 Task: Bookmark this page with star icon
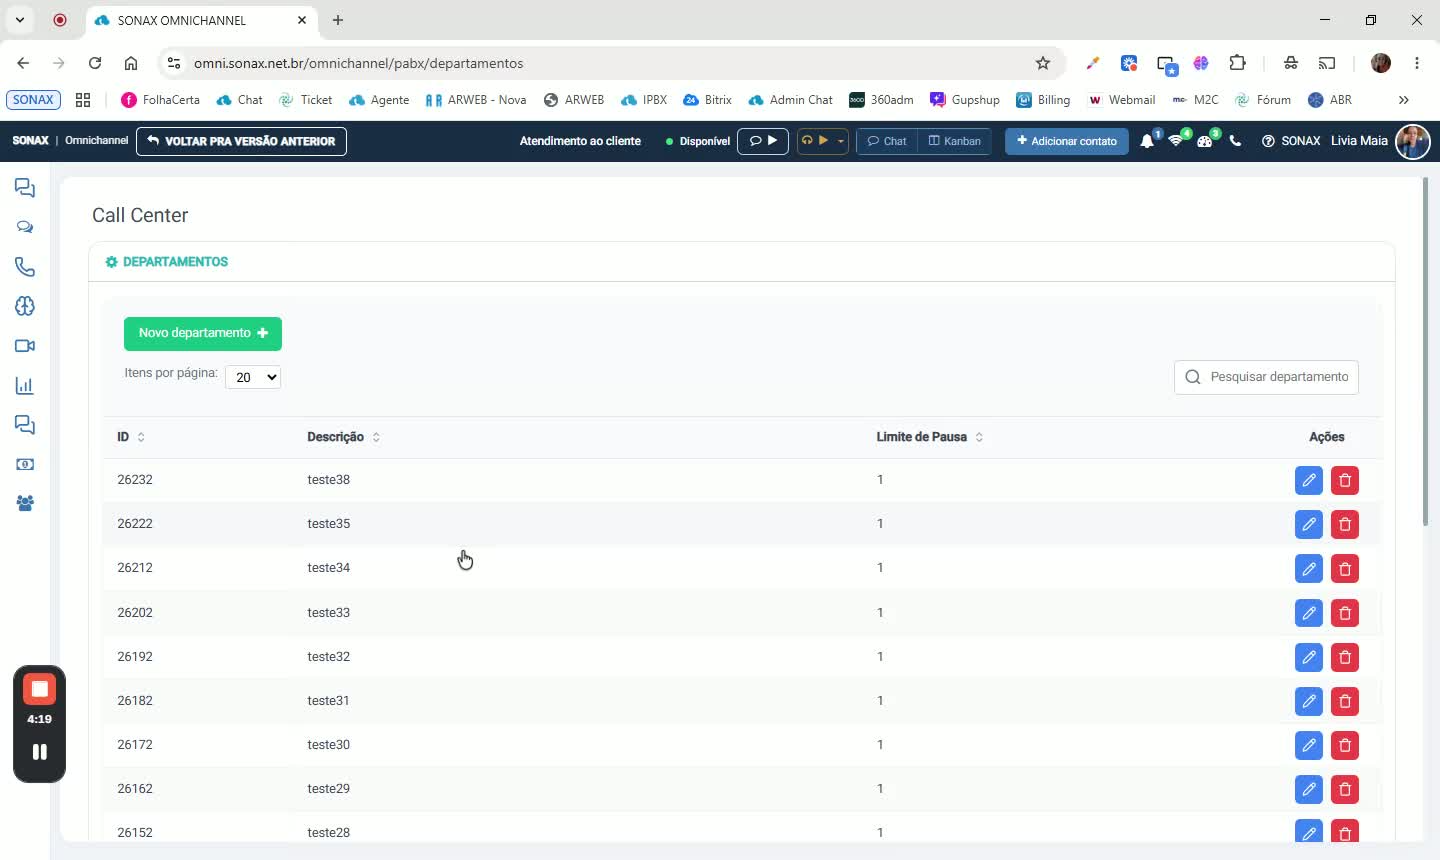[1043, 63]
